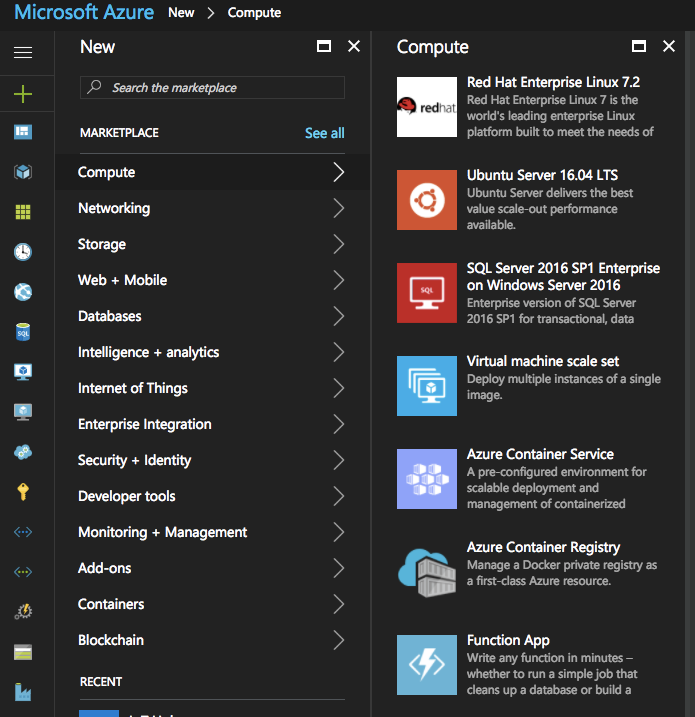The image size is (695, 717).
Task: Open the green grid All resources icon
Action: pos(23,212)
